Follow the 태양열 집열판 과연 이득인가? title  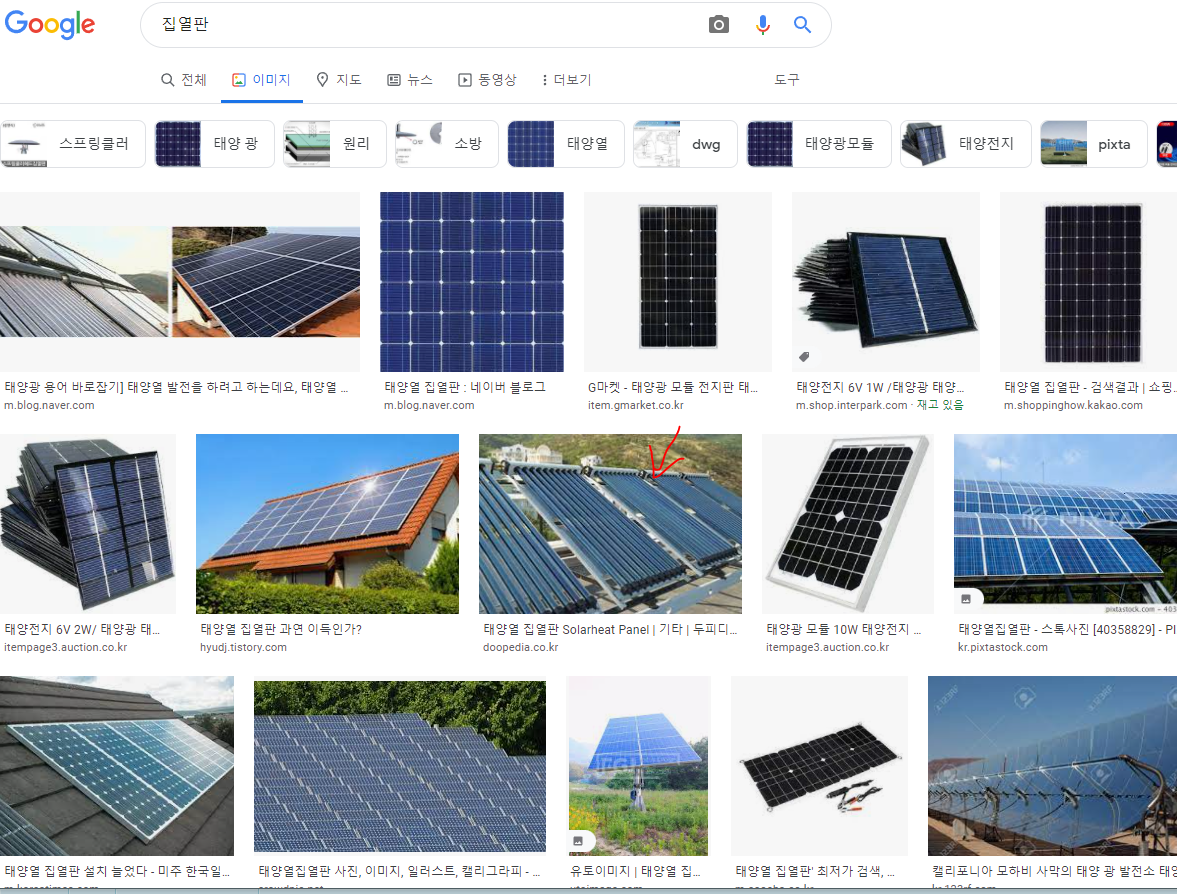[x=281, y=629]
